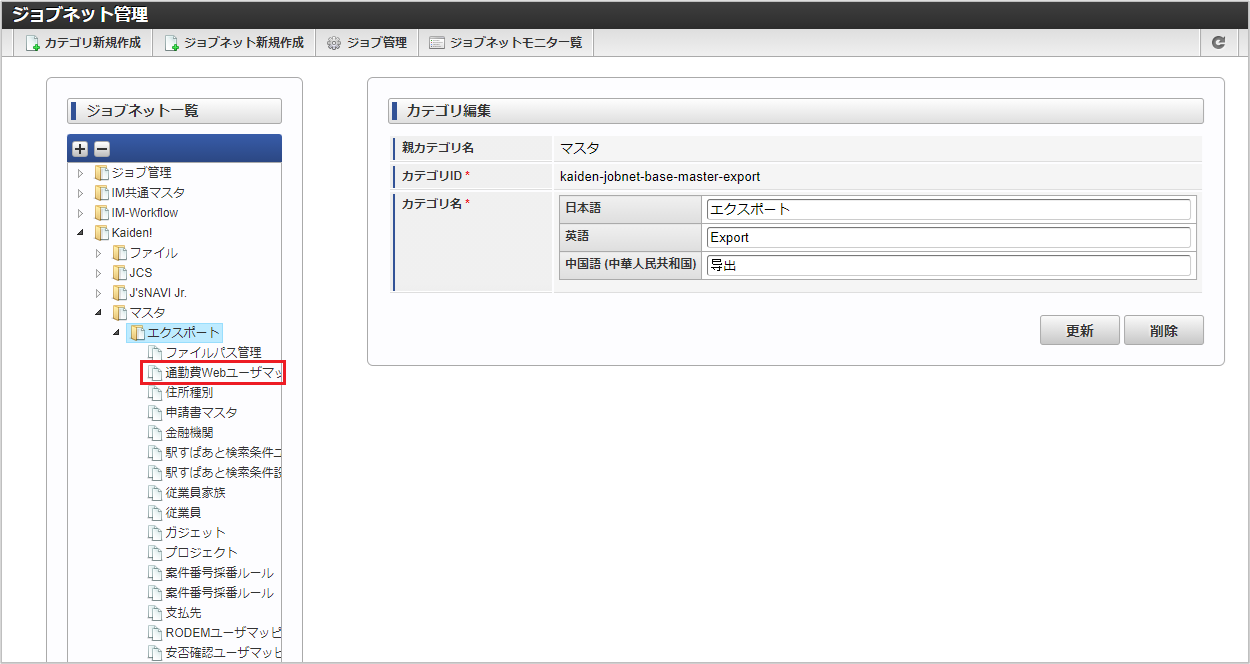Screen dimensions: 1250x664
Task: Open the 安否確認ユーザマッピ job net
Action: click(223, 653)
